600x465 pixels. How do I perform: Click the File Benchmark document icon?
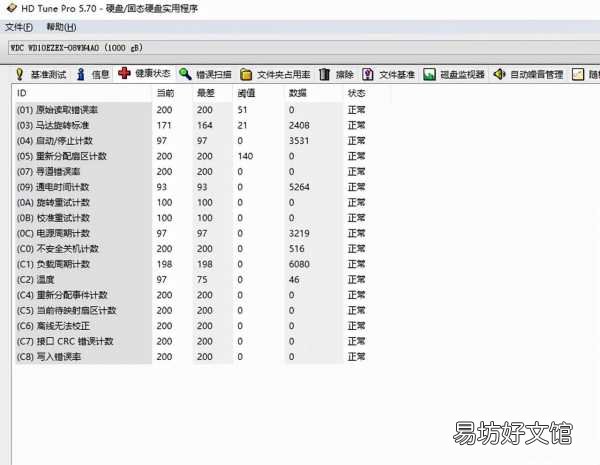[368, 74]
